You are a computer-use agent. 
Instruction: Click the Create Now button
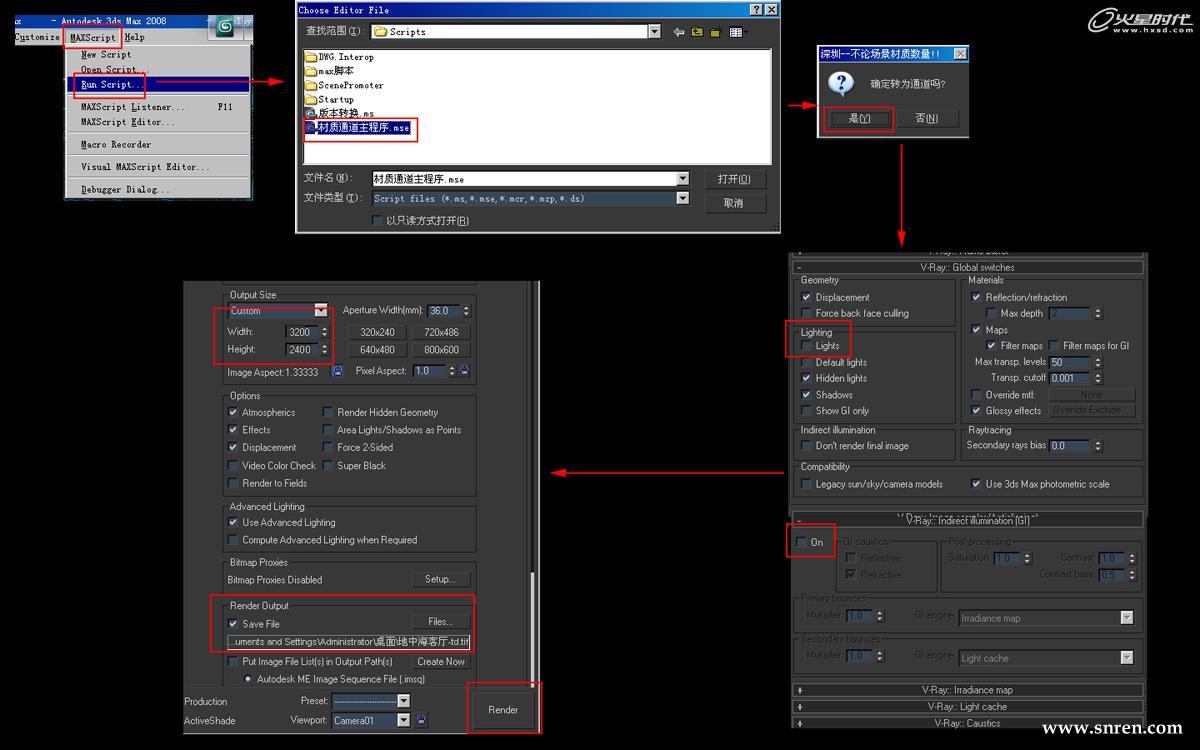[x=441, y=661]
